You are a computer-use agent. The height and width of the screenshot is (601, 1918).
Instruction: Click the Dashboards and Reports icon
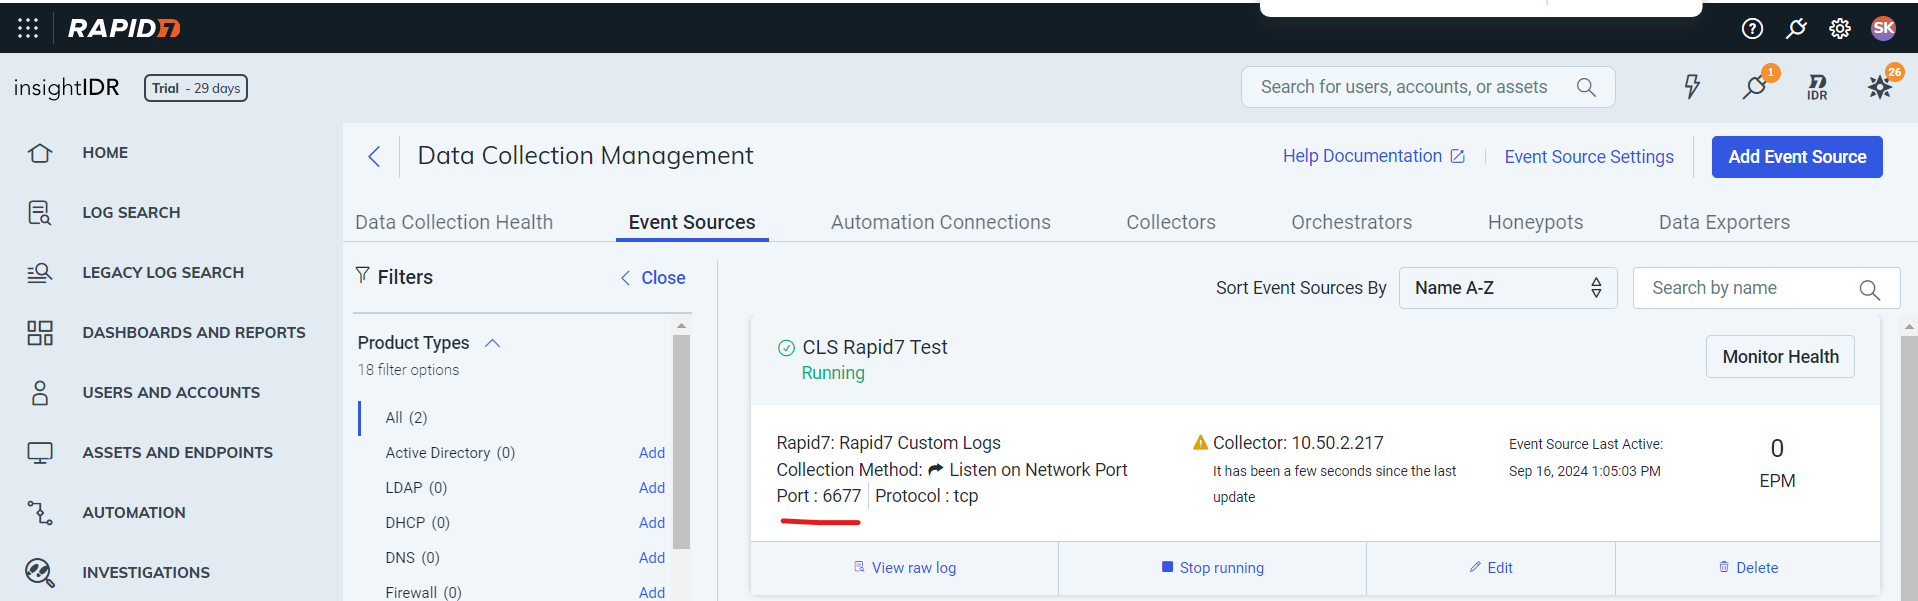coord(40,333)
